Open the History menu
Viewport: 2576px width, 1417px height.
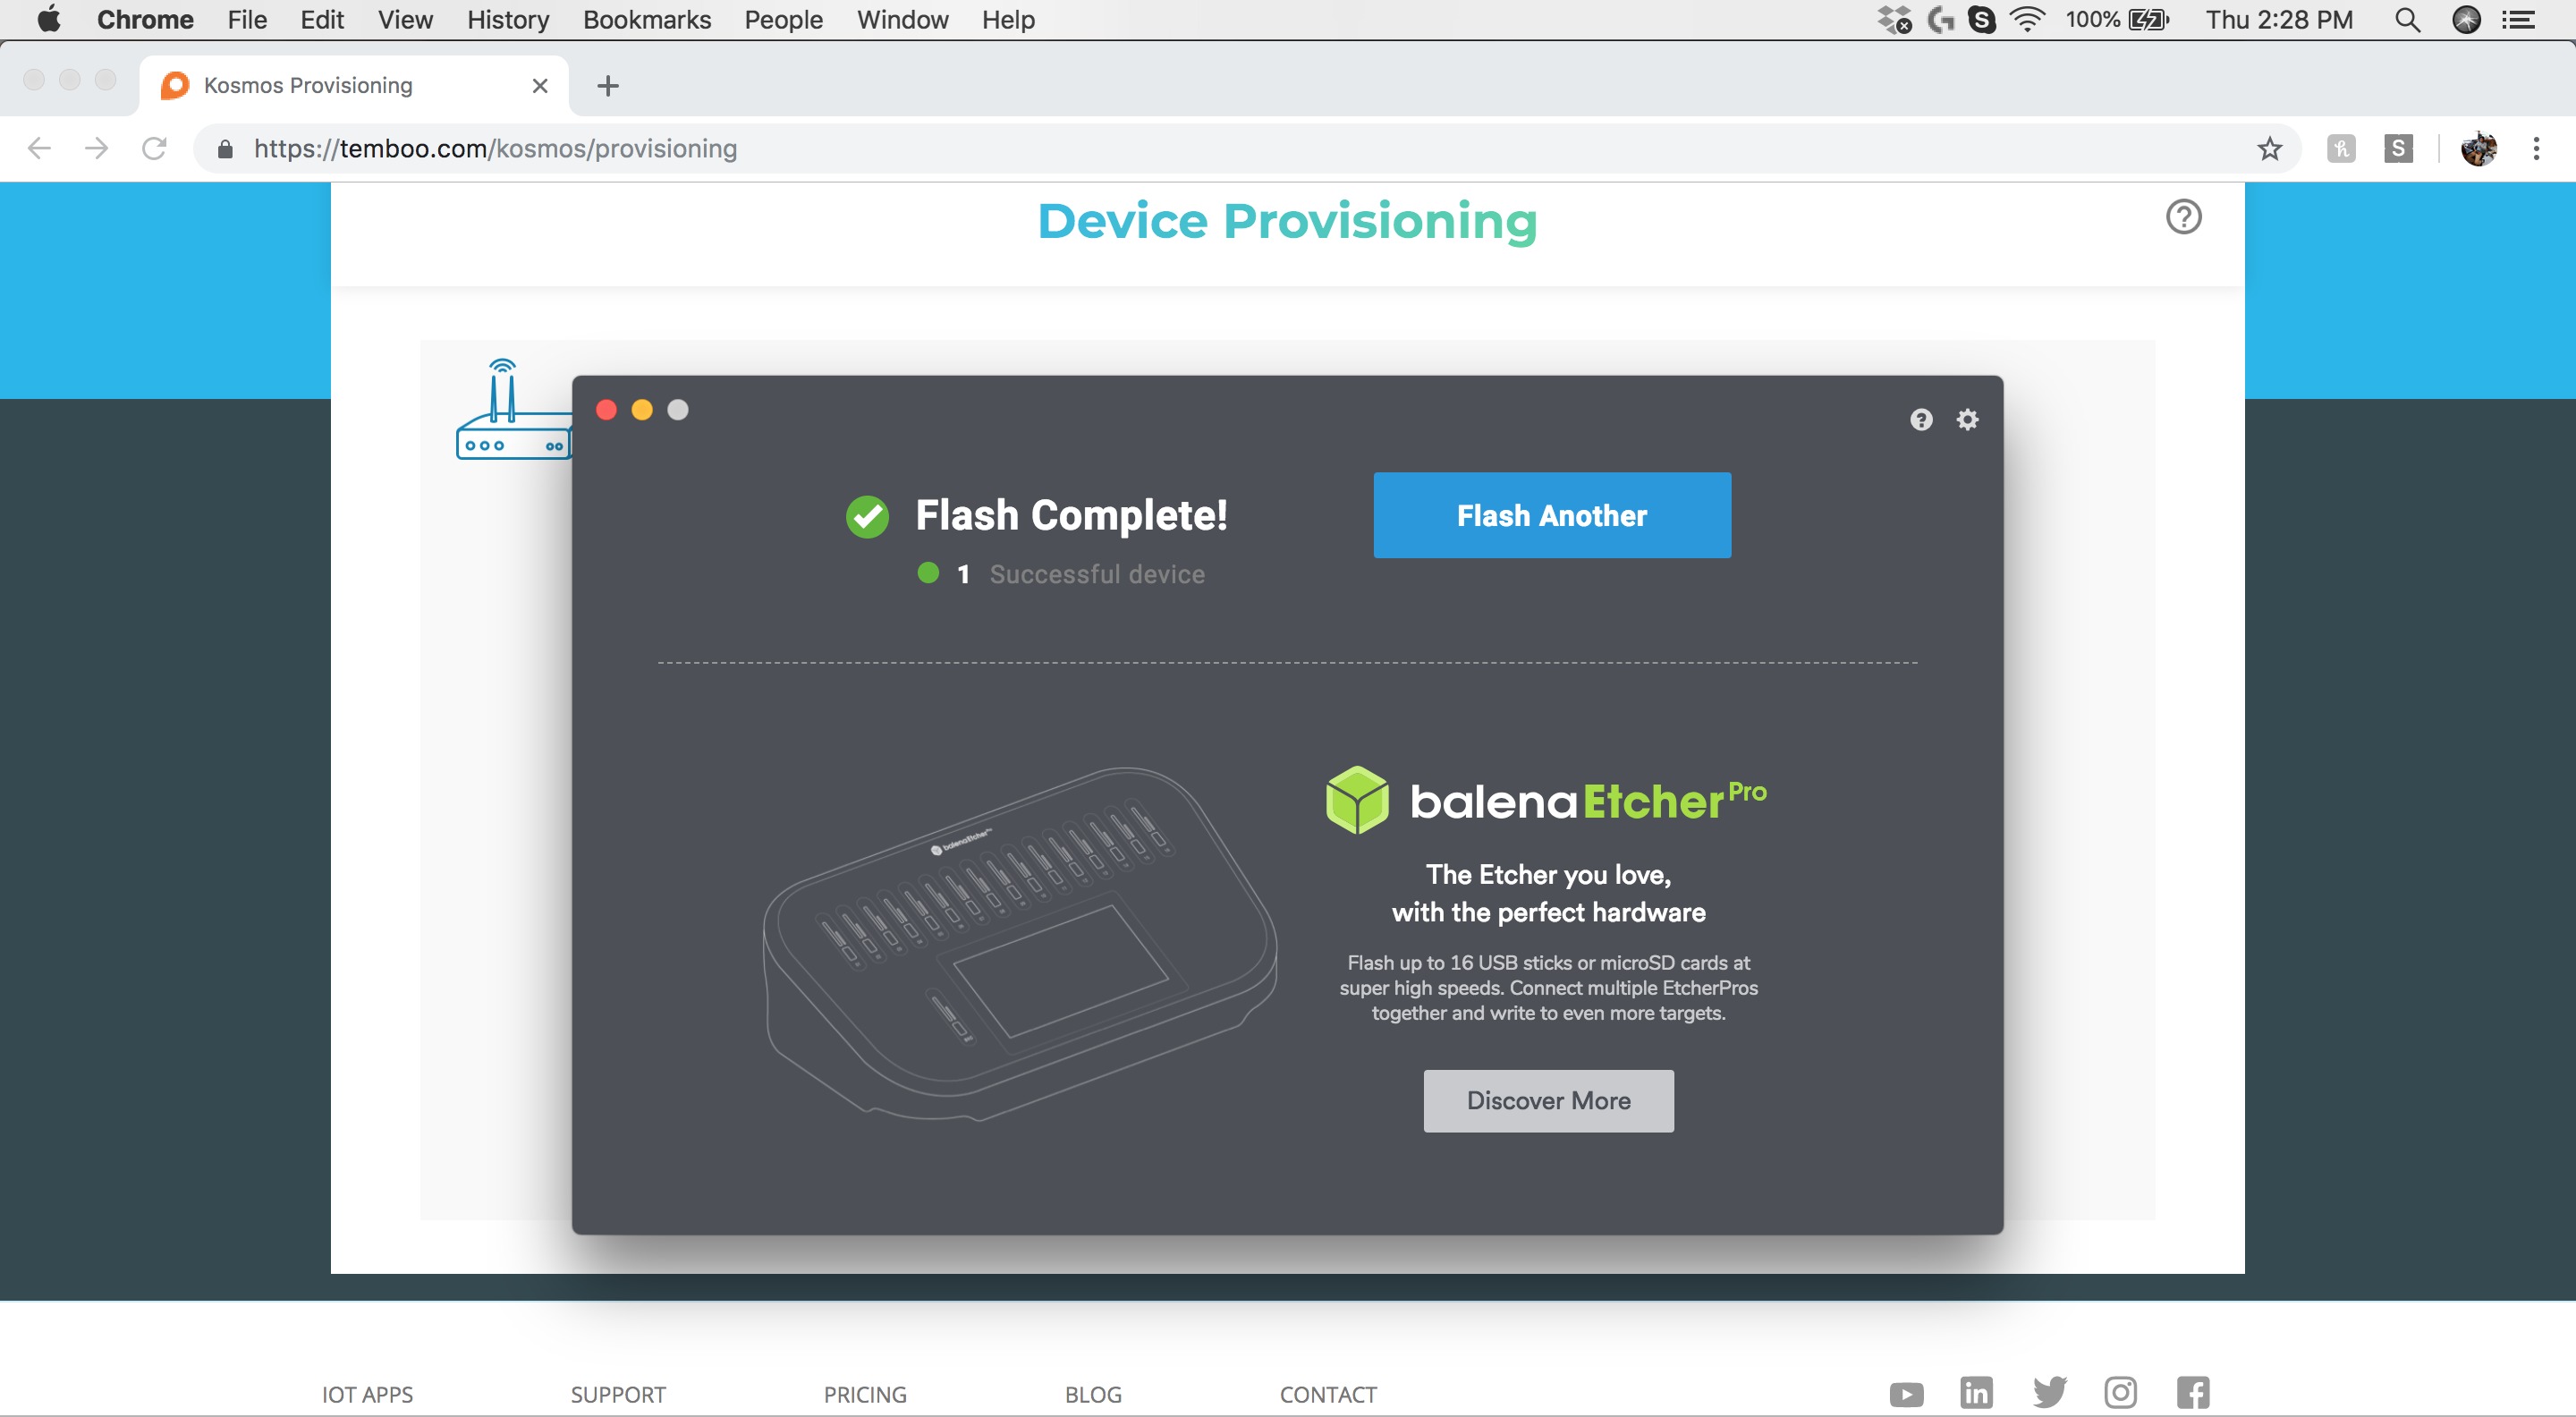(508, 20)
